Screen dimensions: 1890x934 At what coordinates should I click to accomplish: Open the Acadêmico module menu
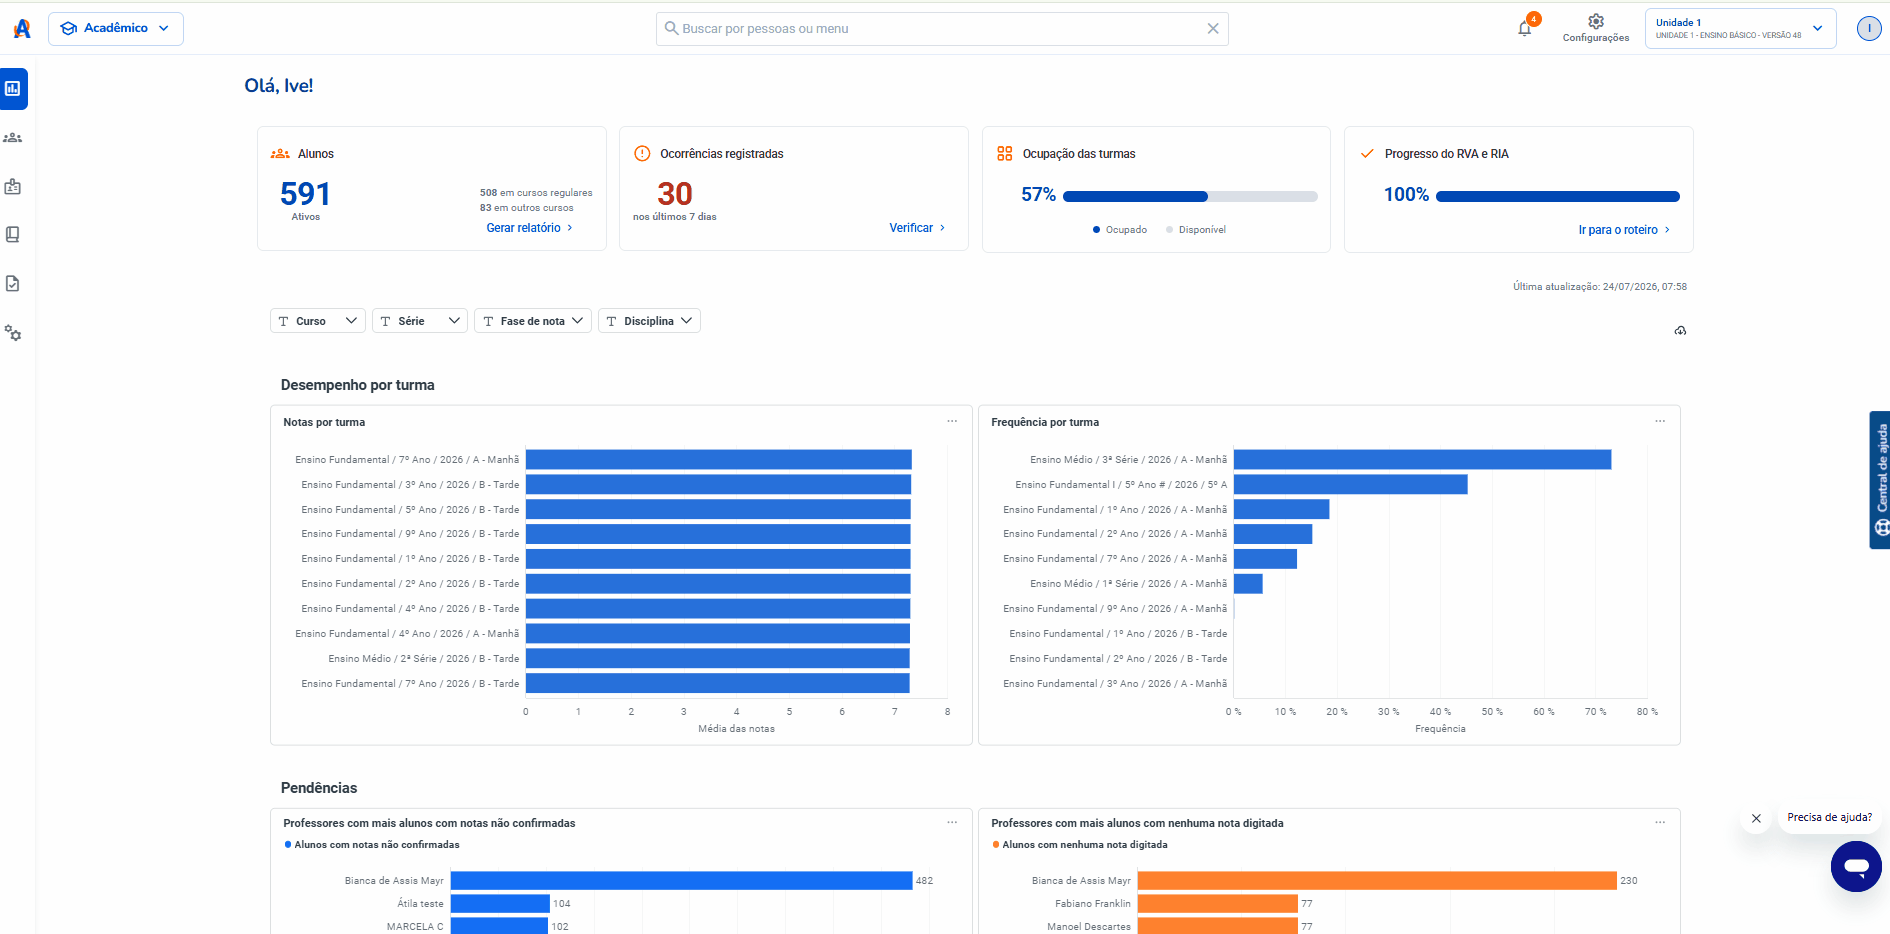coord(116,29)
